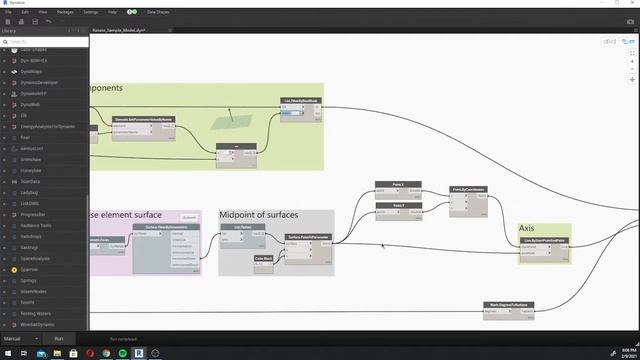
Task: Click the Sparrow package yellow icon
Action: tap(14, 270)
